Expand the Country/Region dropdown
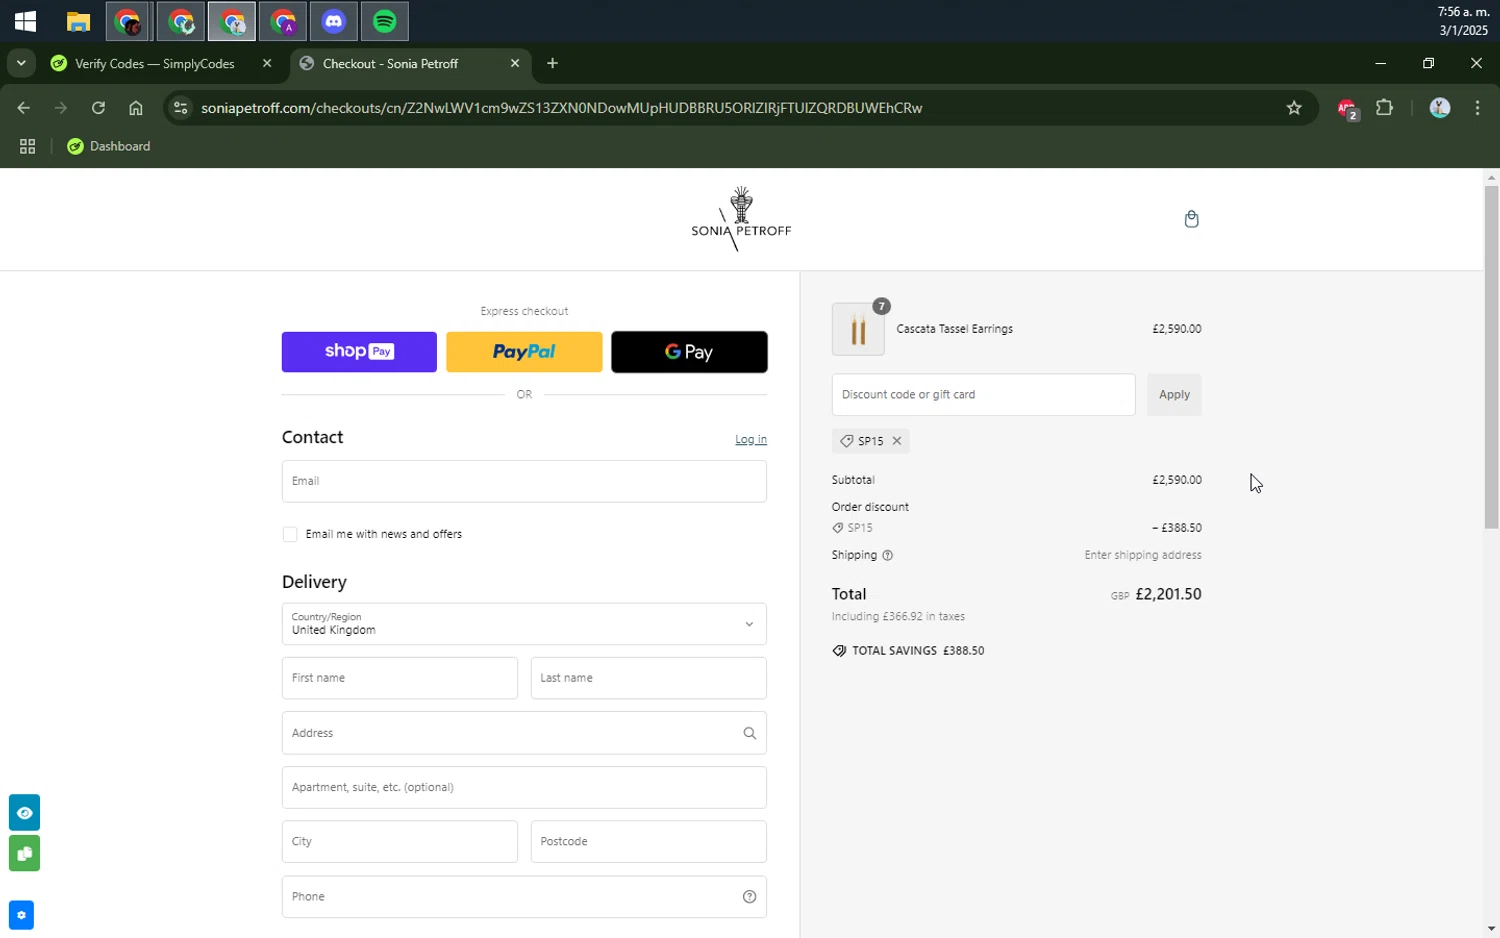The image size is (1500, 938). [524, 624]
